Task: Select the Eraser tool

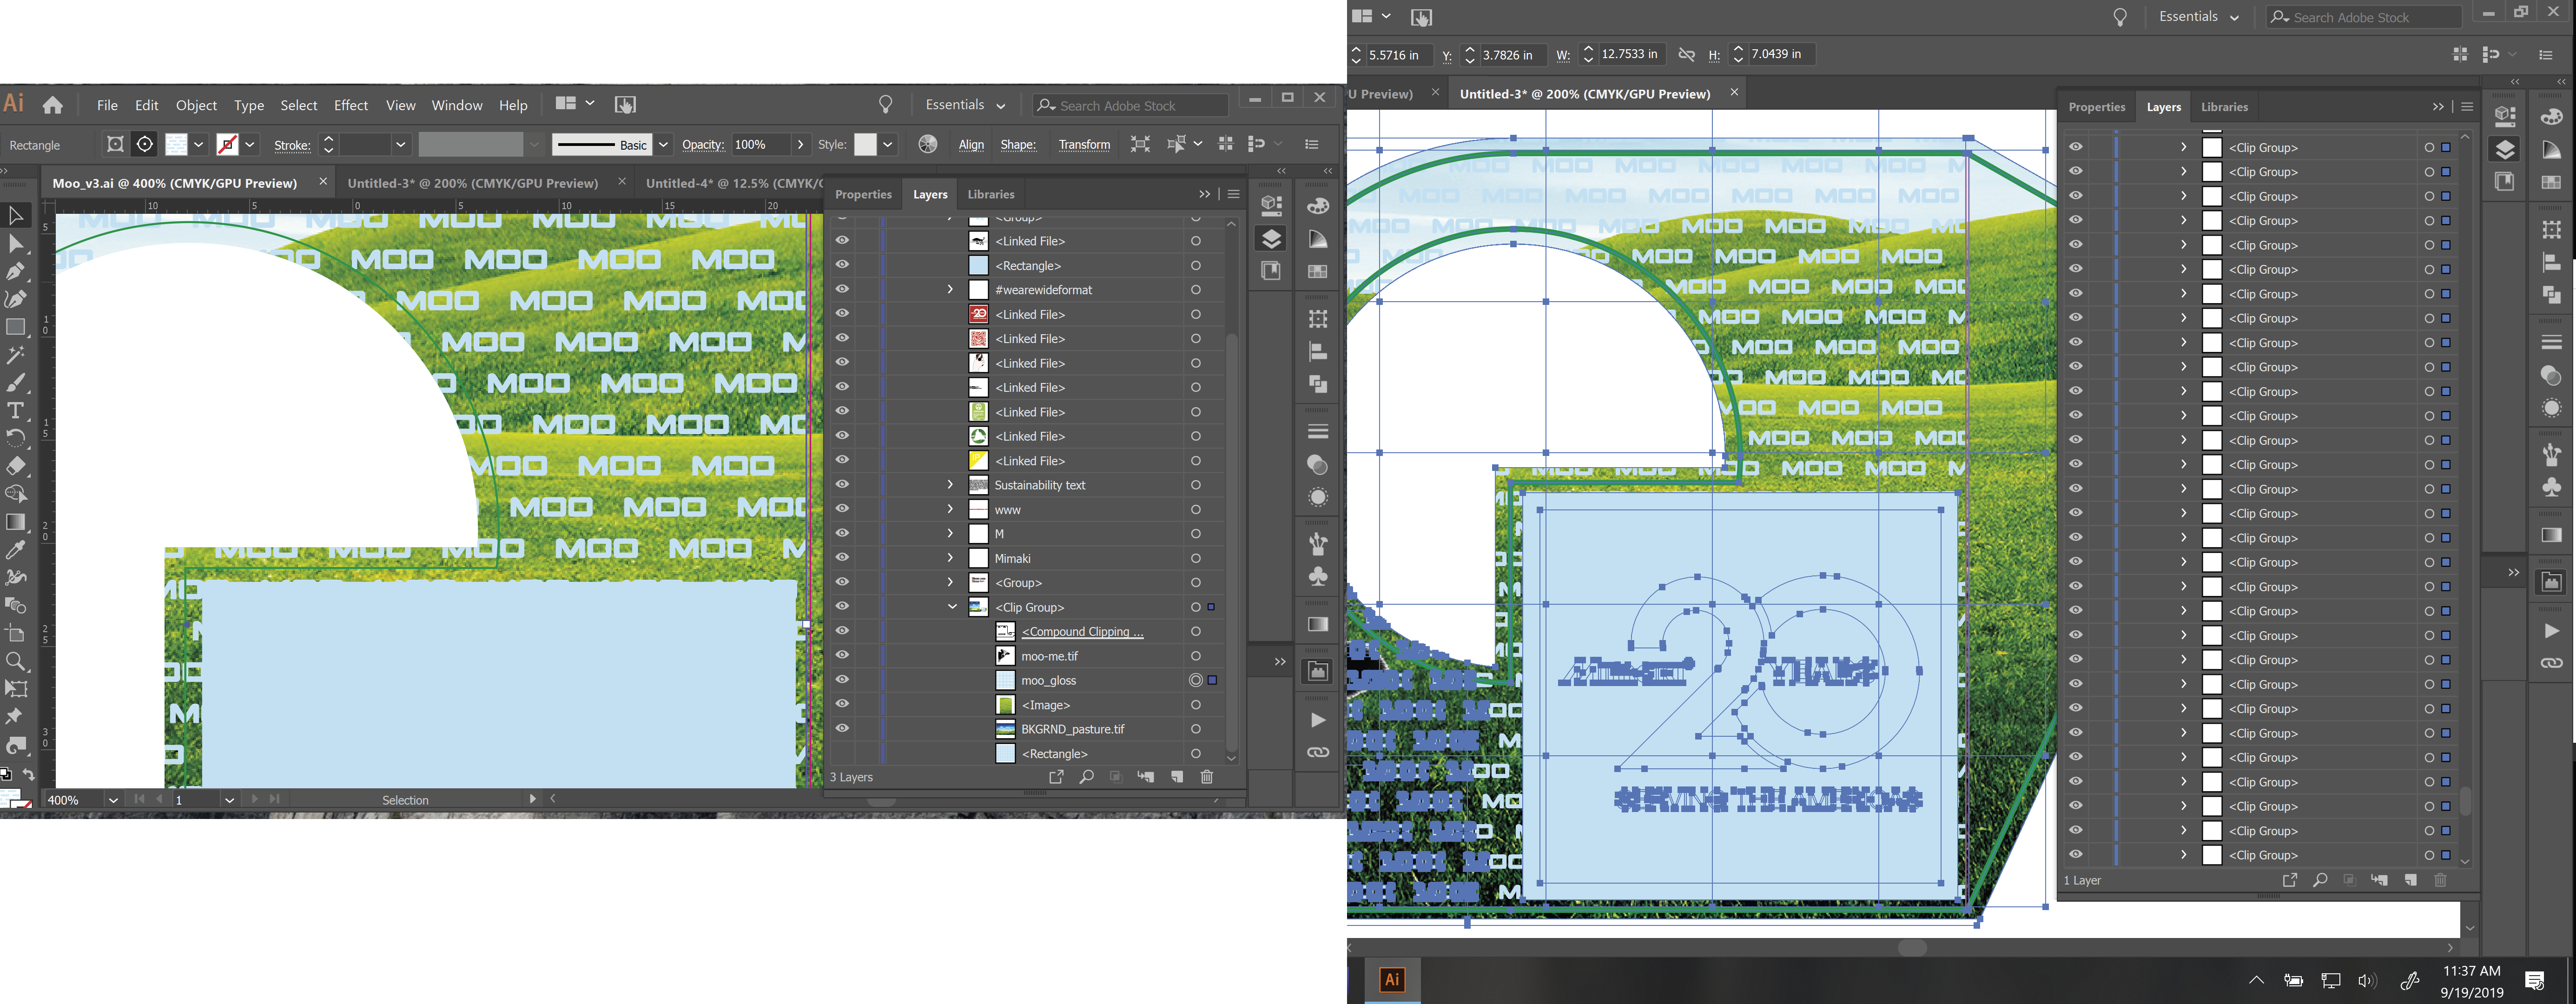Action: pyautogui.click(x=16, y=466)
